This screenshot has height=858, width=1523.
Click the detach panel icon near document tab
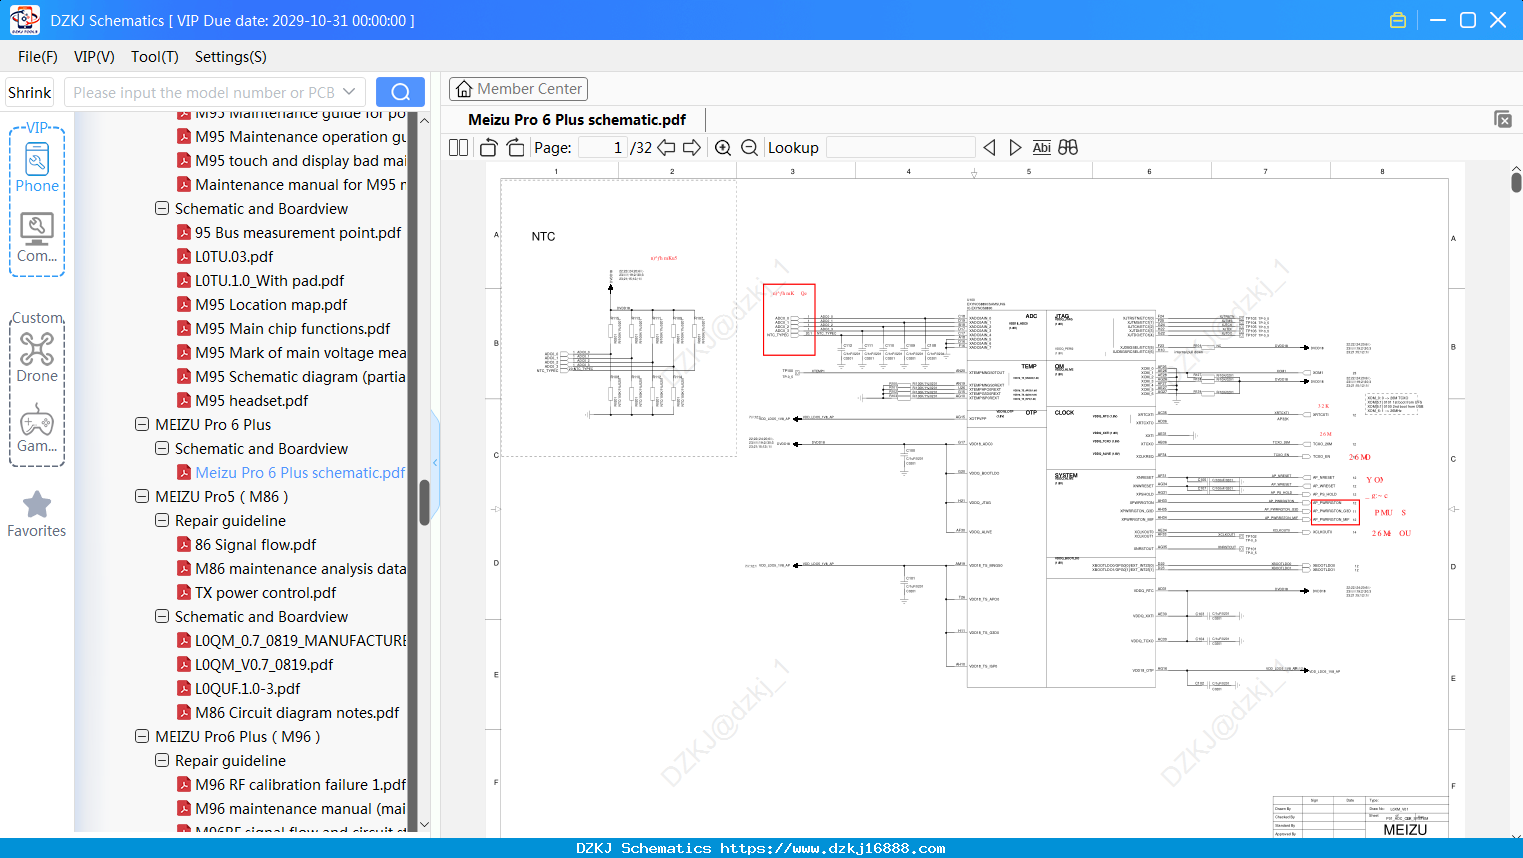[x=1503, y=119]
